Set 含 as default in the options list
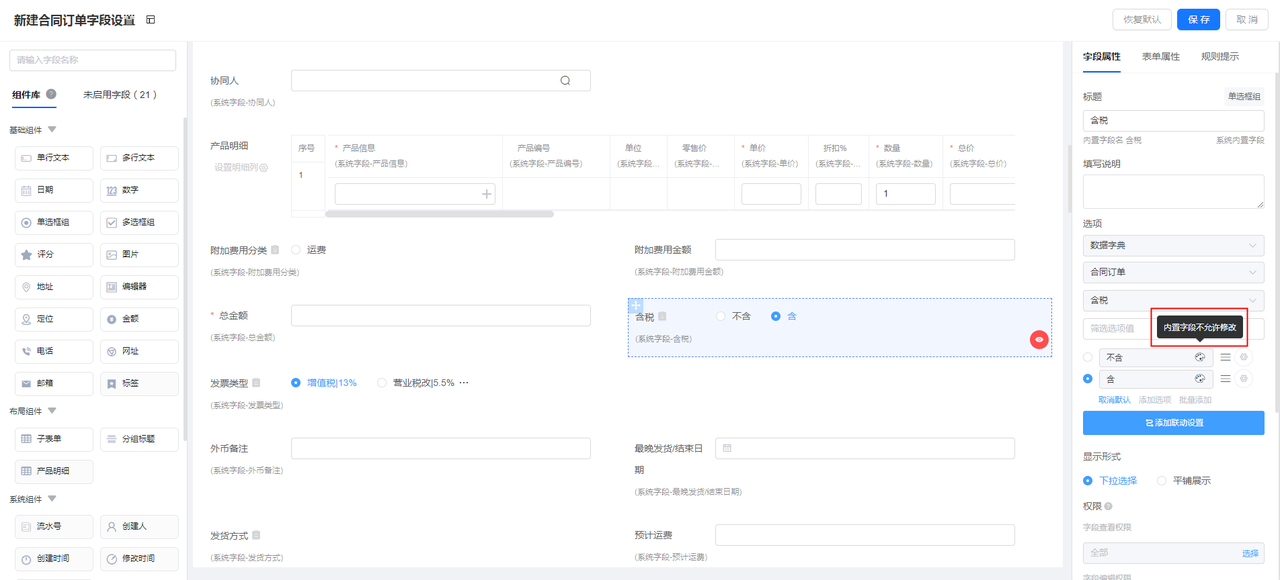1280x580 pixels. tap(1089, 379)
